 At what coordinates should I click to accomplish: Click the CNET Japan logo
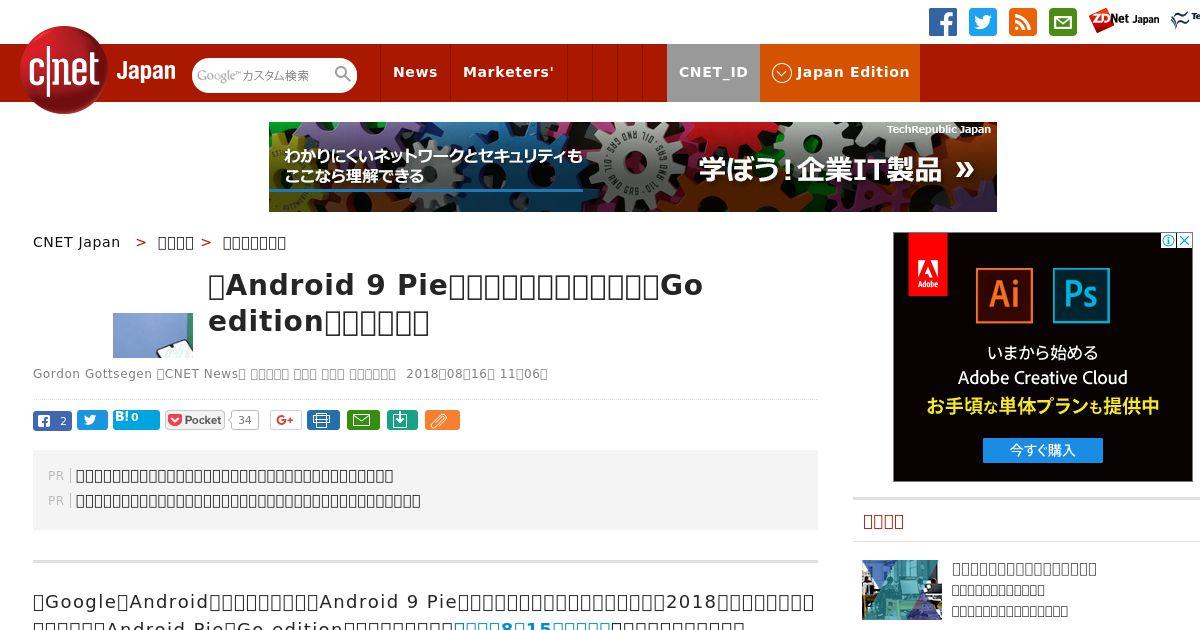[98, 71]
